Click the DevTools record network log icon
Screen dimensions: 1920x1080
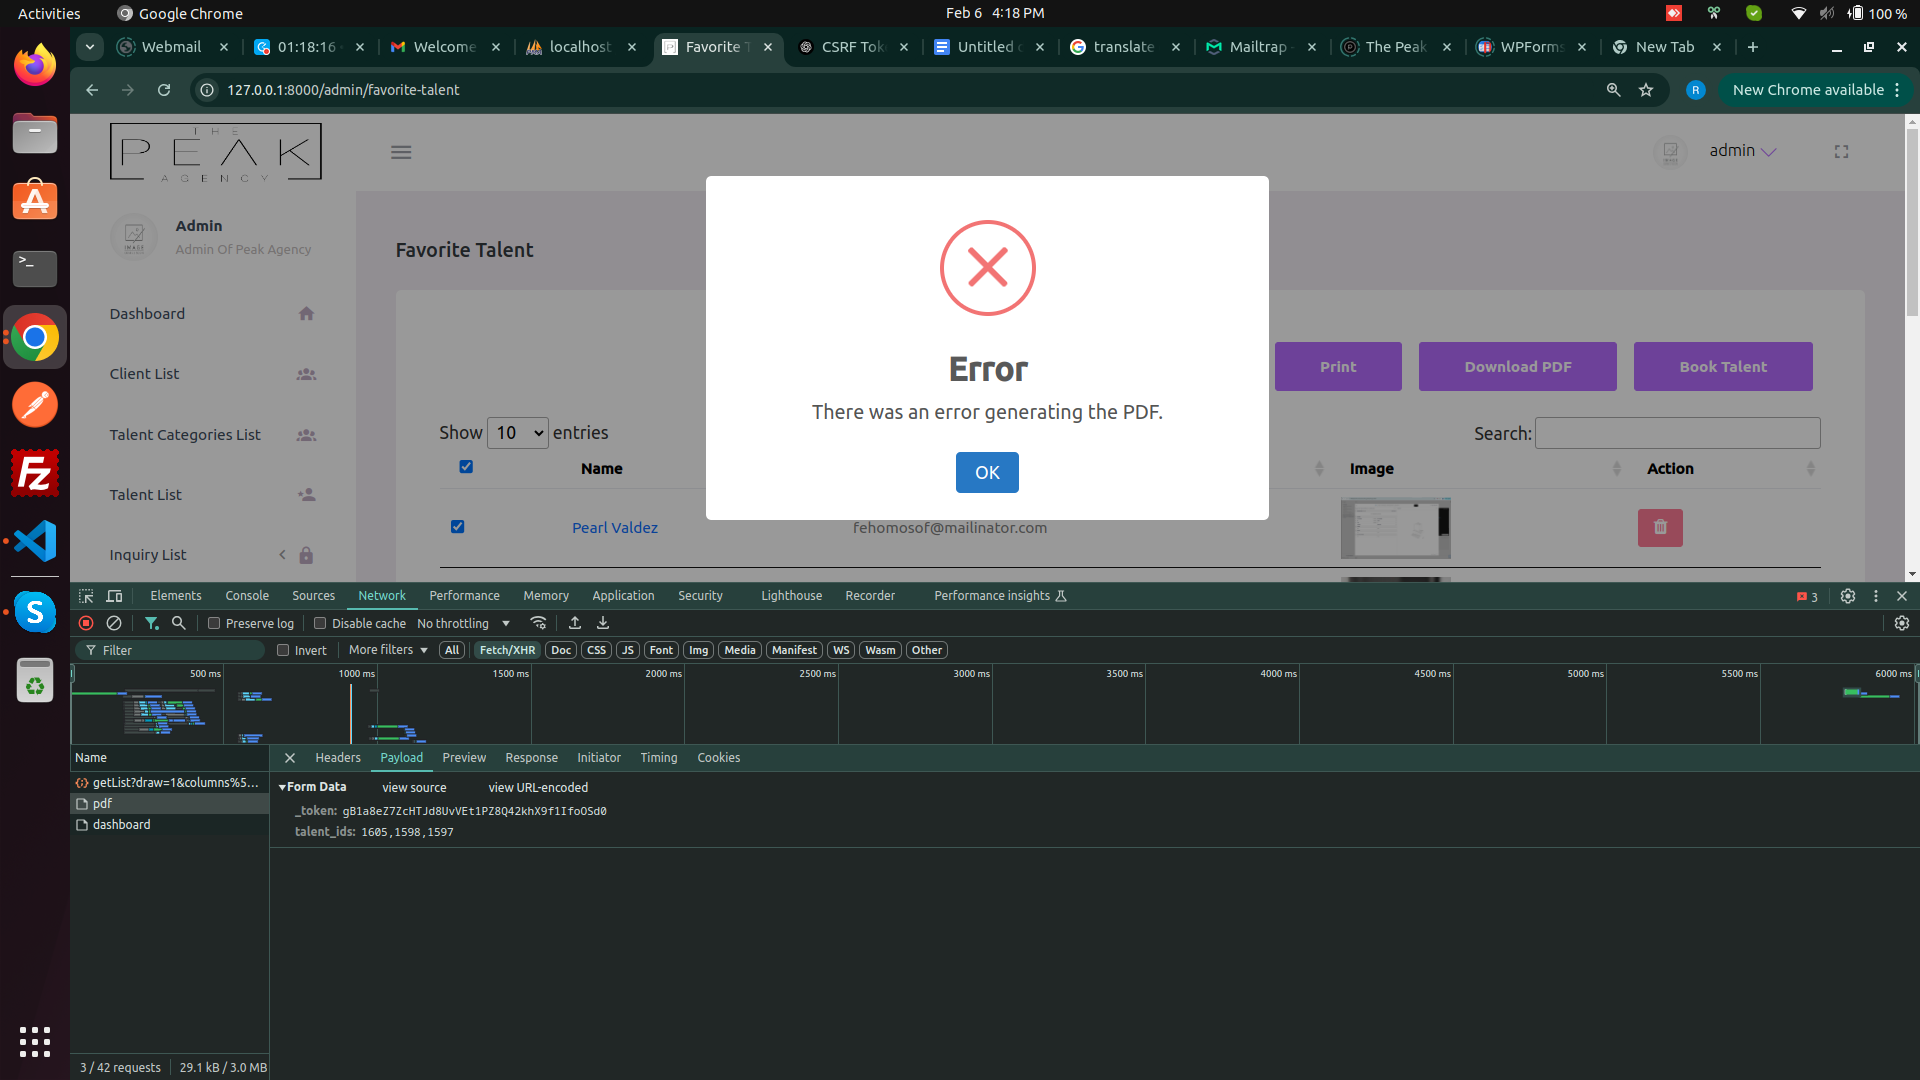pos(86,623)
